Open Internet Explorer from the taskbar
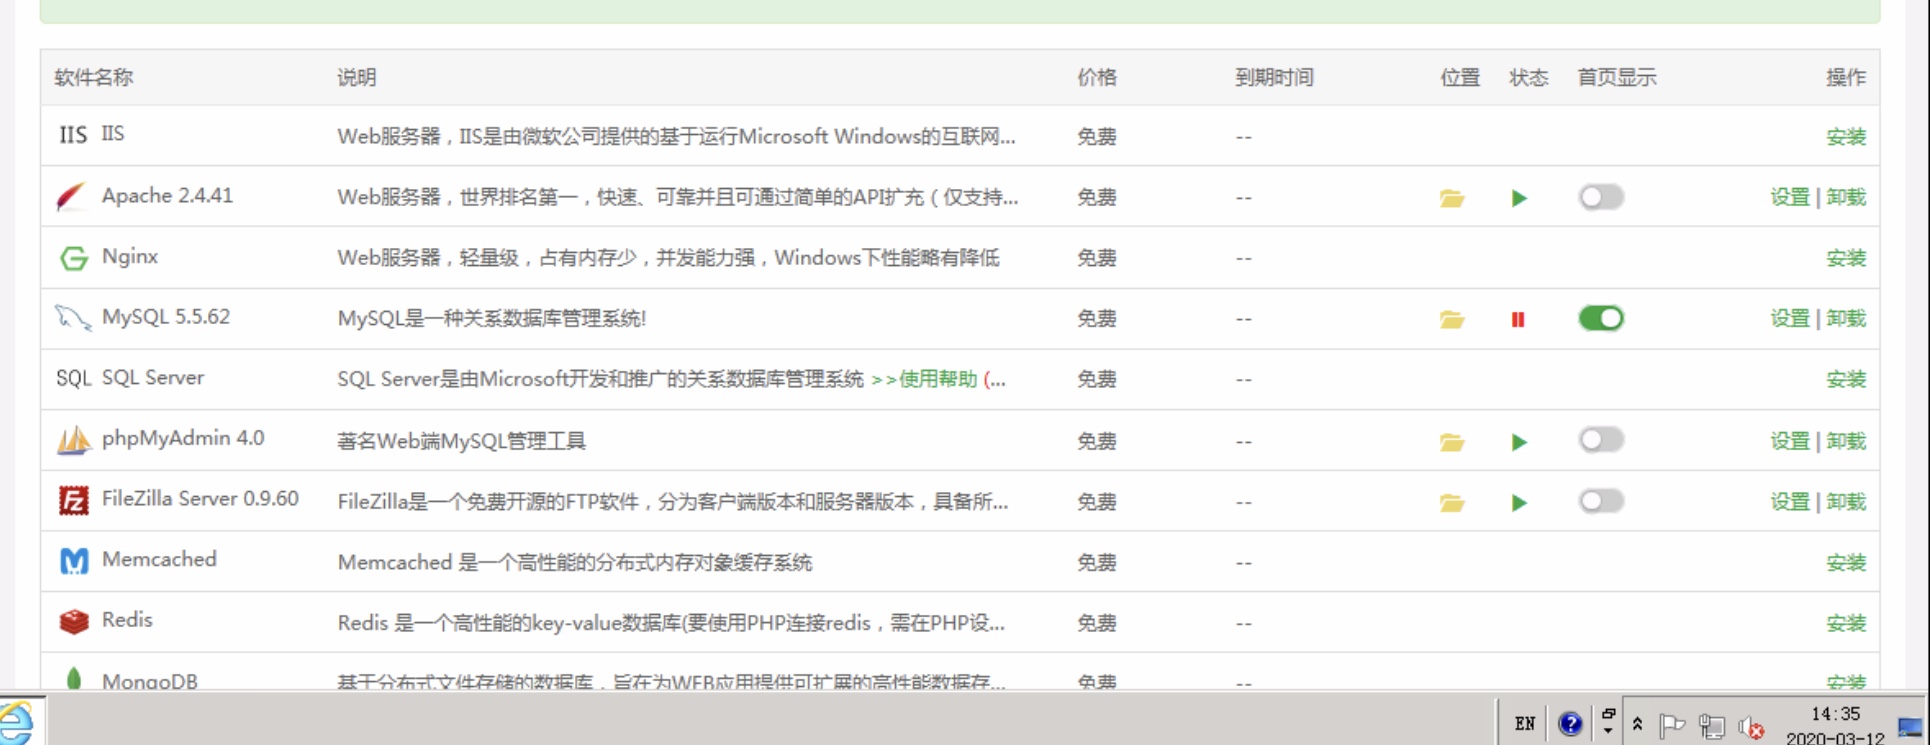Image resolution: width=1930 pixels, height=745 pixels. click(16, 722)
